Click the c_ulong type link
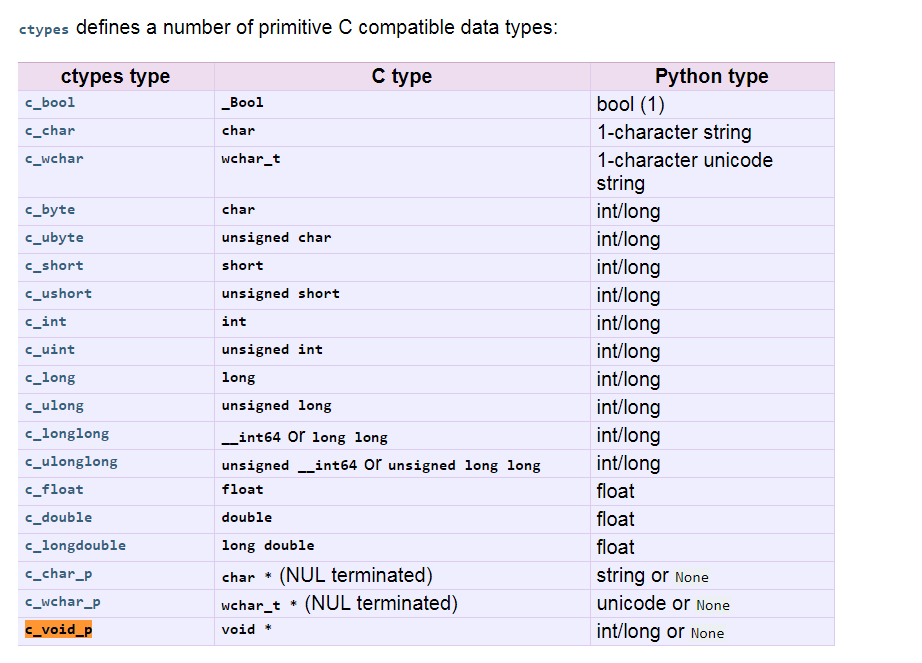Screen dimensions: 922x663 pyautogui.click(x=54, y=406)
